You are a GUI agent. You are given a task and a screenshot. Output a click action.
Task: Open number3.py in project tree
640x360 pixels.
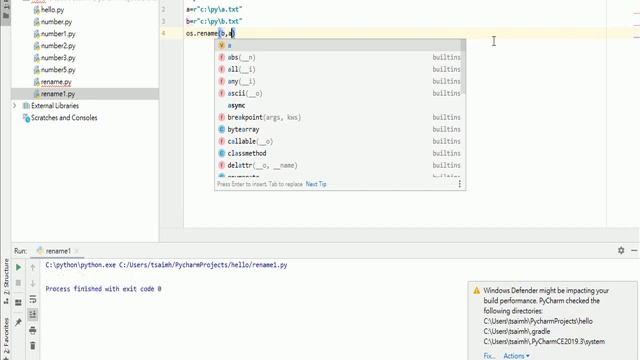pos(58,58)
